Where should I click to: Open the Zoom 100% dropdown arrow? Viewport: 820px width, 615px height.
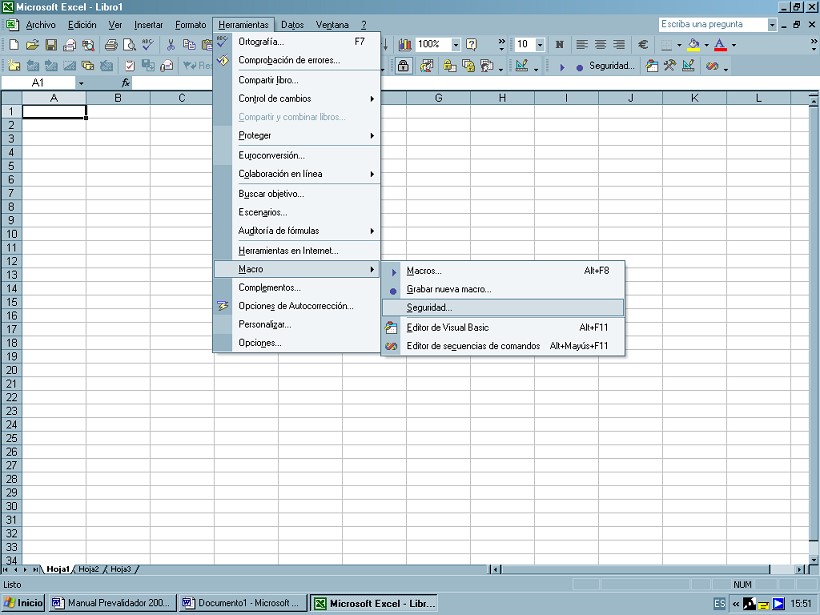click(x=455, y=45)
